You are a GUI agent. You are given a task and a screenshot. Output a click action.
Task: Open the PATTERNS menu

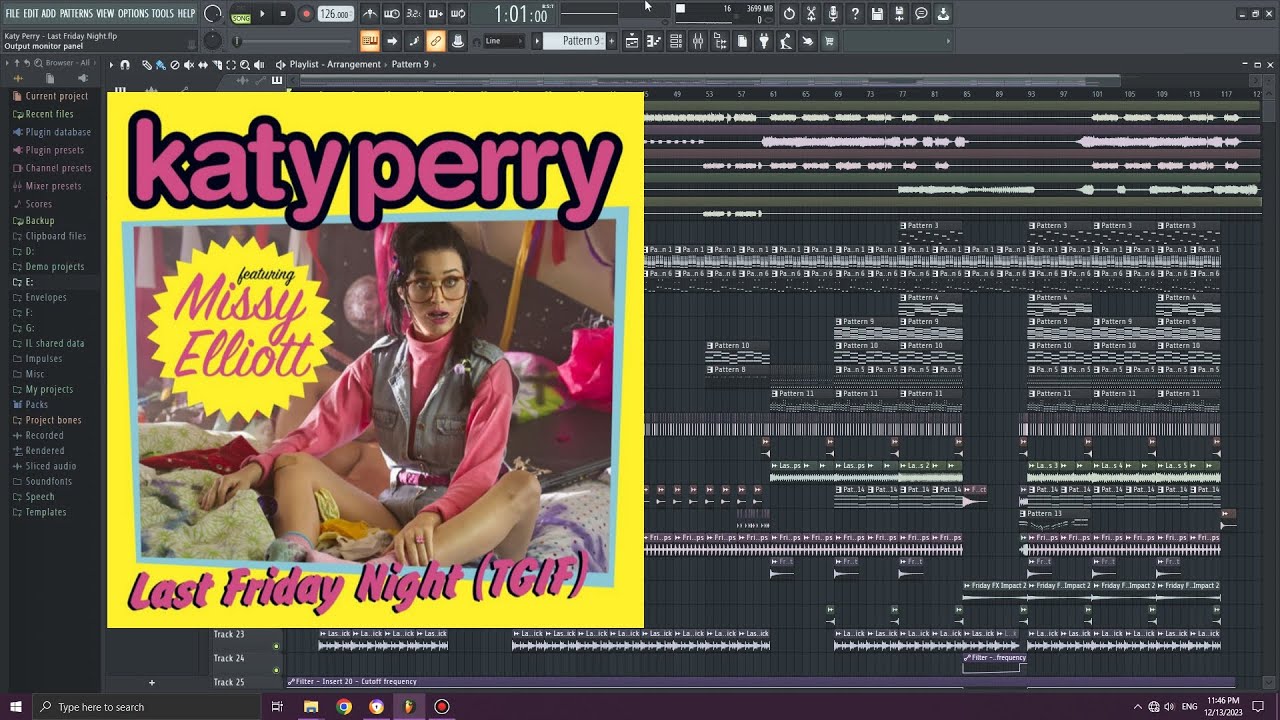click(76, 13)
